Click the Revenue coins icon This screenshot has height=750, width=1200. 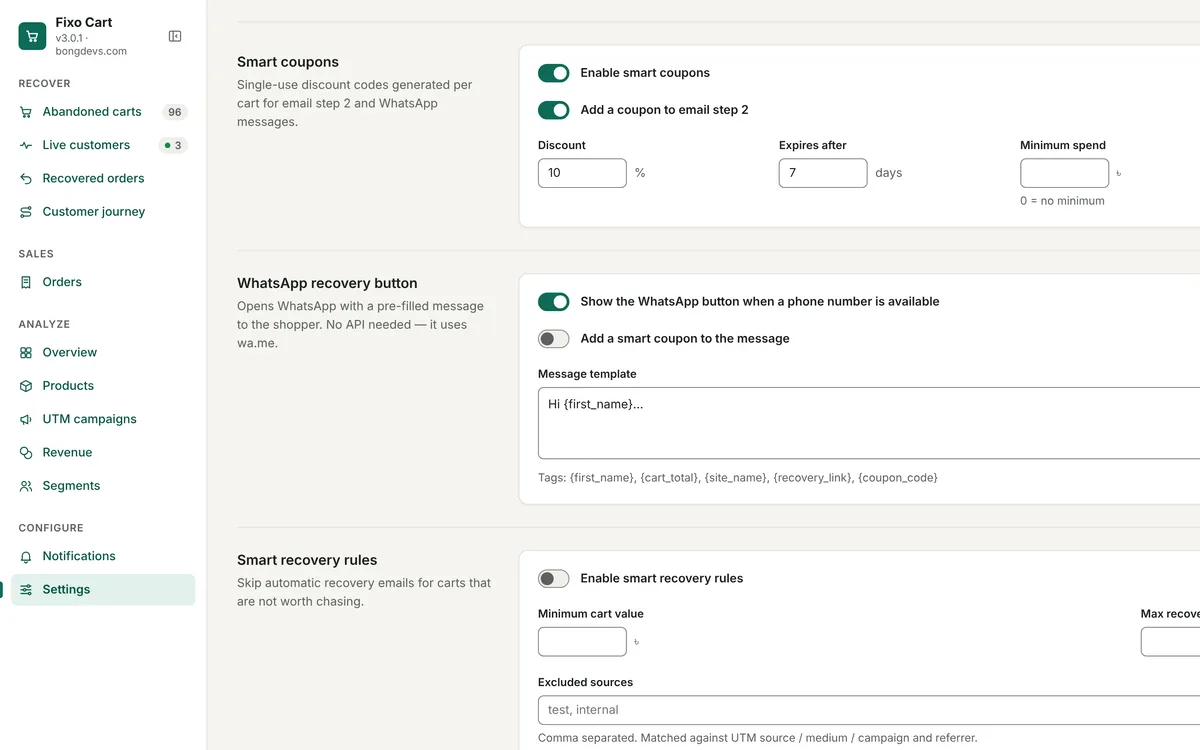[x=26, y=453]
